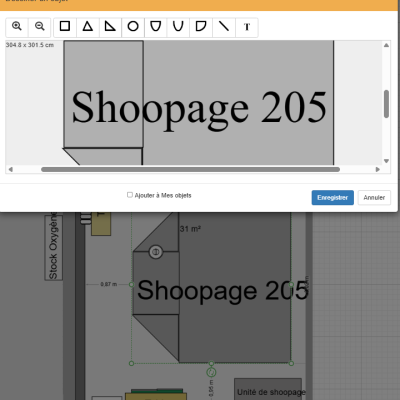Click the vertical scrollbar thumb
The width and height of the screenshot is (400, 400).
[386, 104]
